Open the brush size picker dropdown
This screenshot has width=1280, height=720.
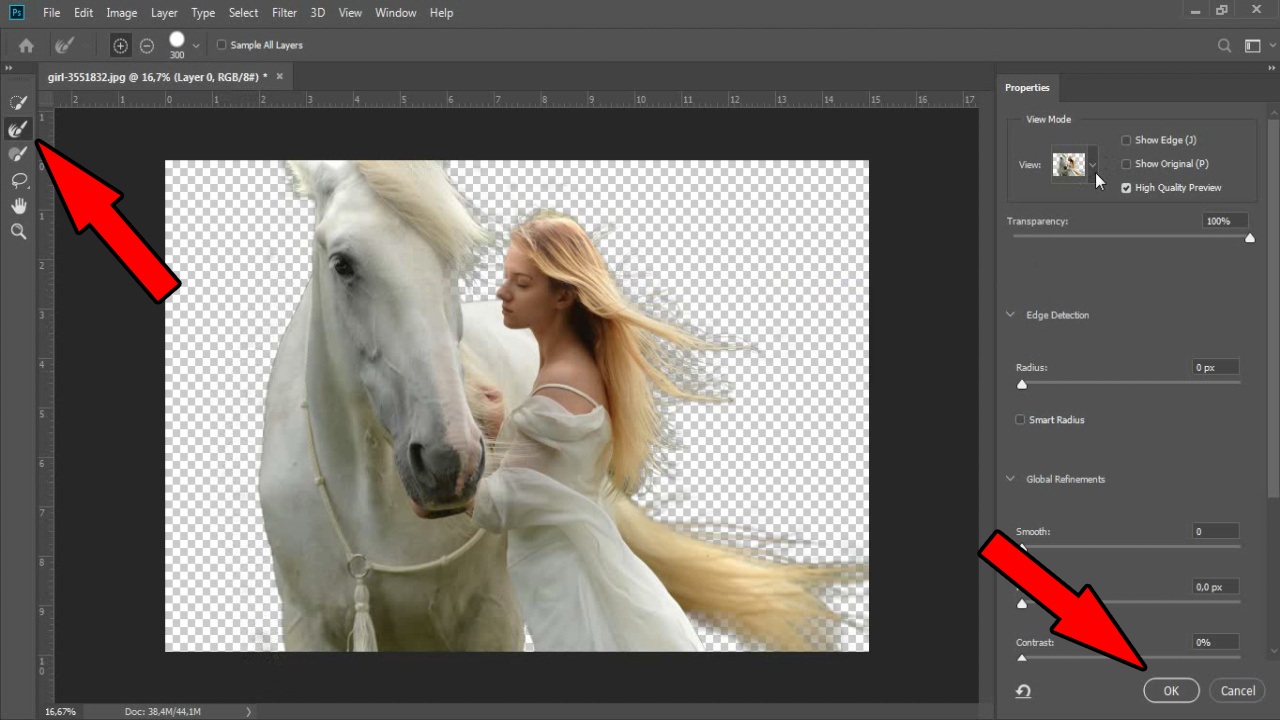click(x=196, y=45)
